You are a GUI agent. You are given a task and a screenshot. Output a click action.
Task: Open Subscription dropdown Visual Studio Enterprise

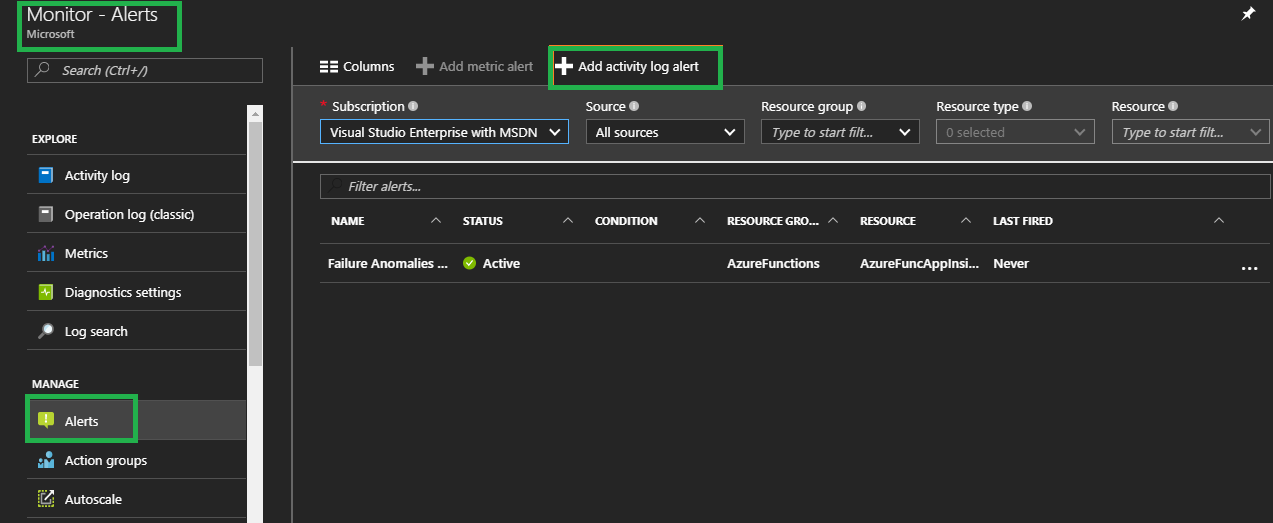tap(444, 132)
